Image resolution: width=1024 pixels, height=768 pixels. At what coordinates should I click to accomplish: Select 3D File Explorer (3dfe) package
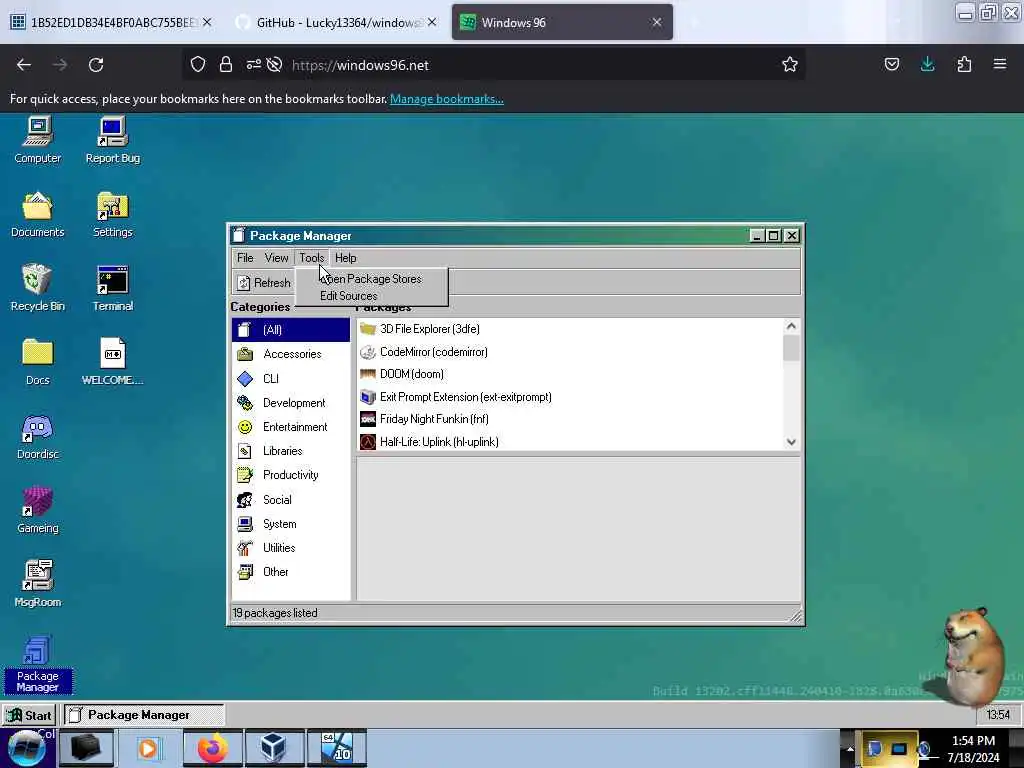click(569, 329)
